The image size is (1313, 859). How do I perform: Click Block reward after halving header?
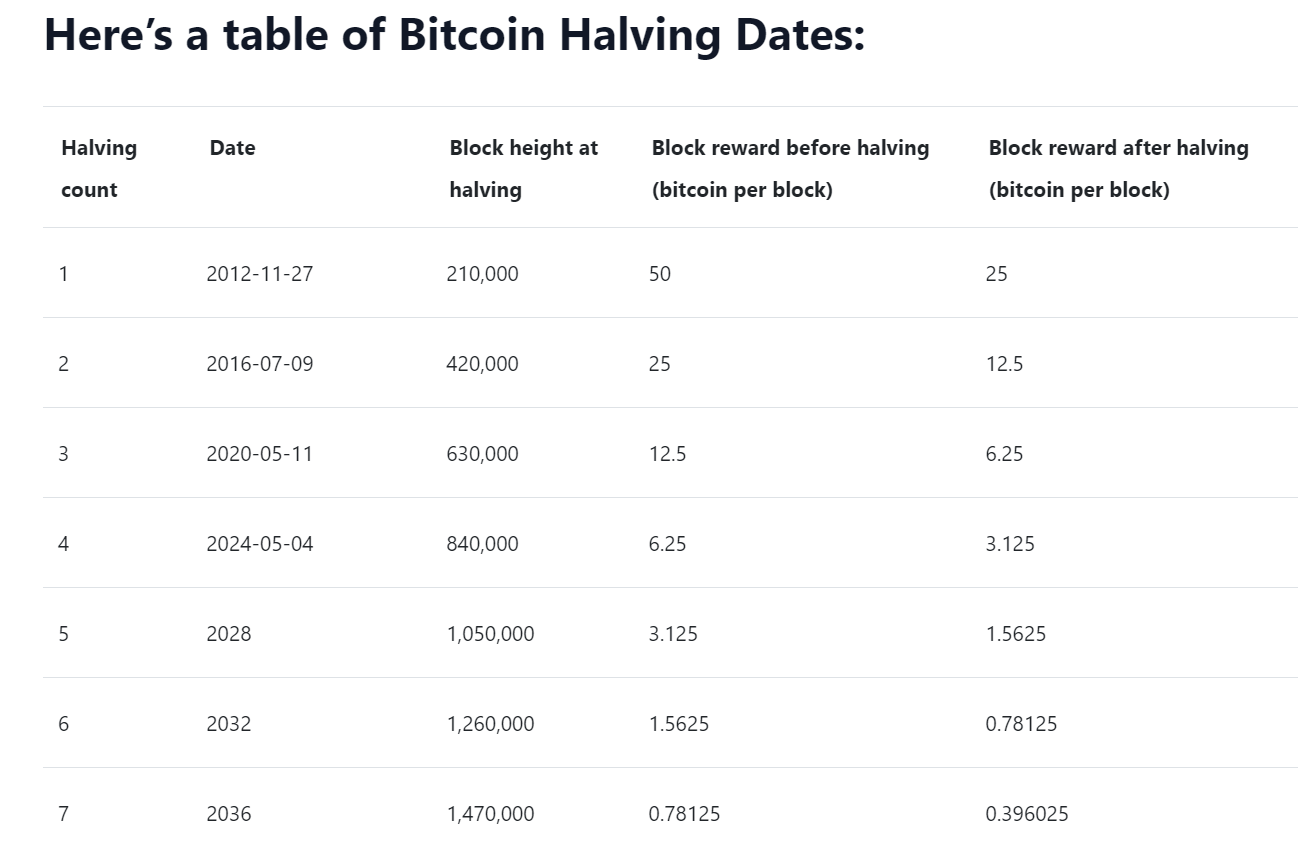(x=1118, y=168)
